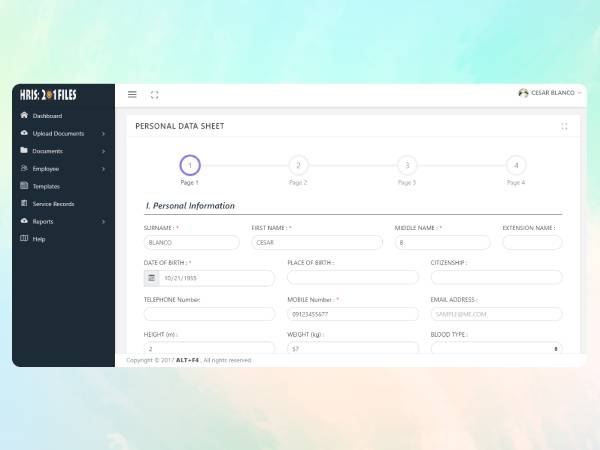Go to wizard step 4 circle
Viewport: 600px width, 450px height.
pyautogui.click(x=516, y=165)
